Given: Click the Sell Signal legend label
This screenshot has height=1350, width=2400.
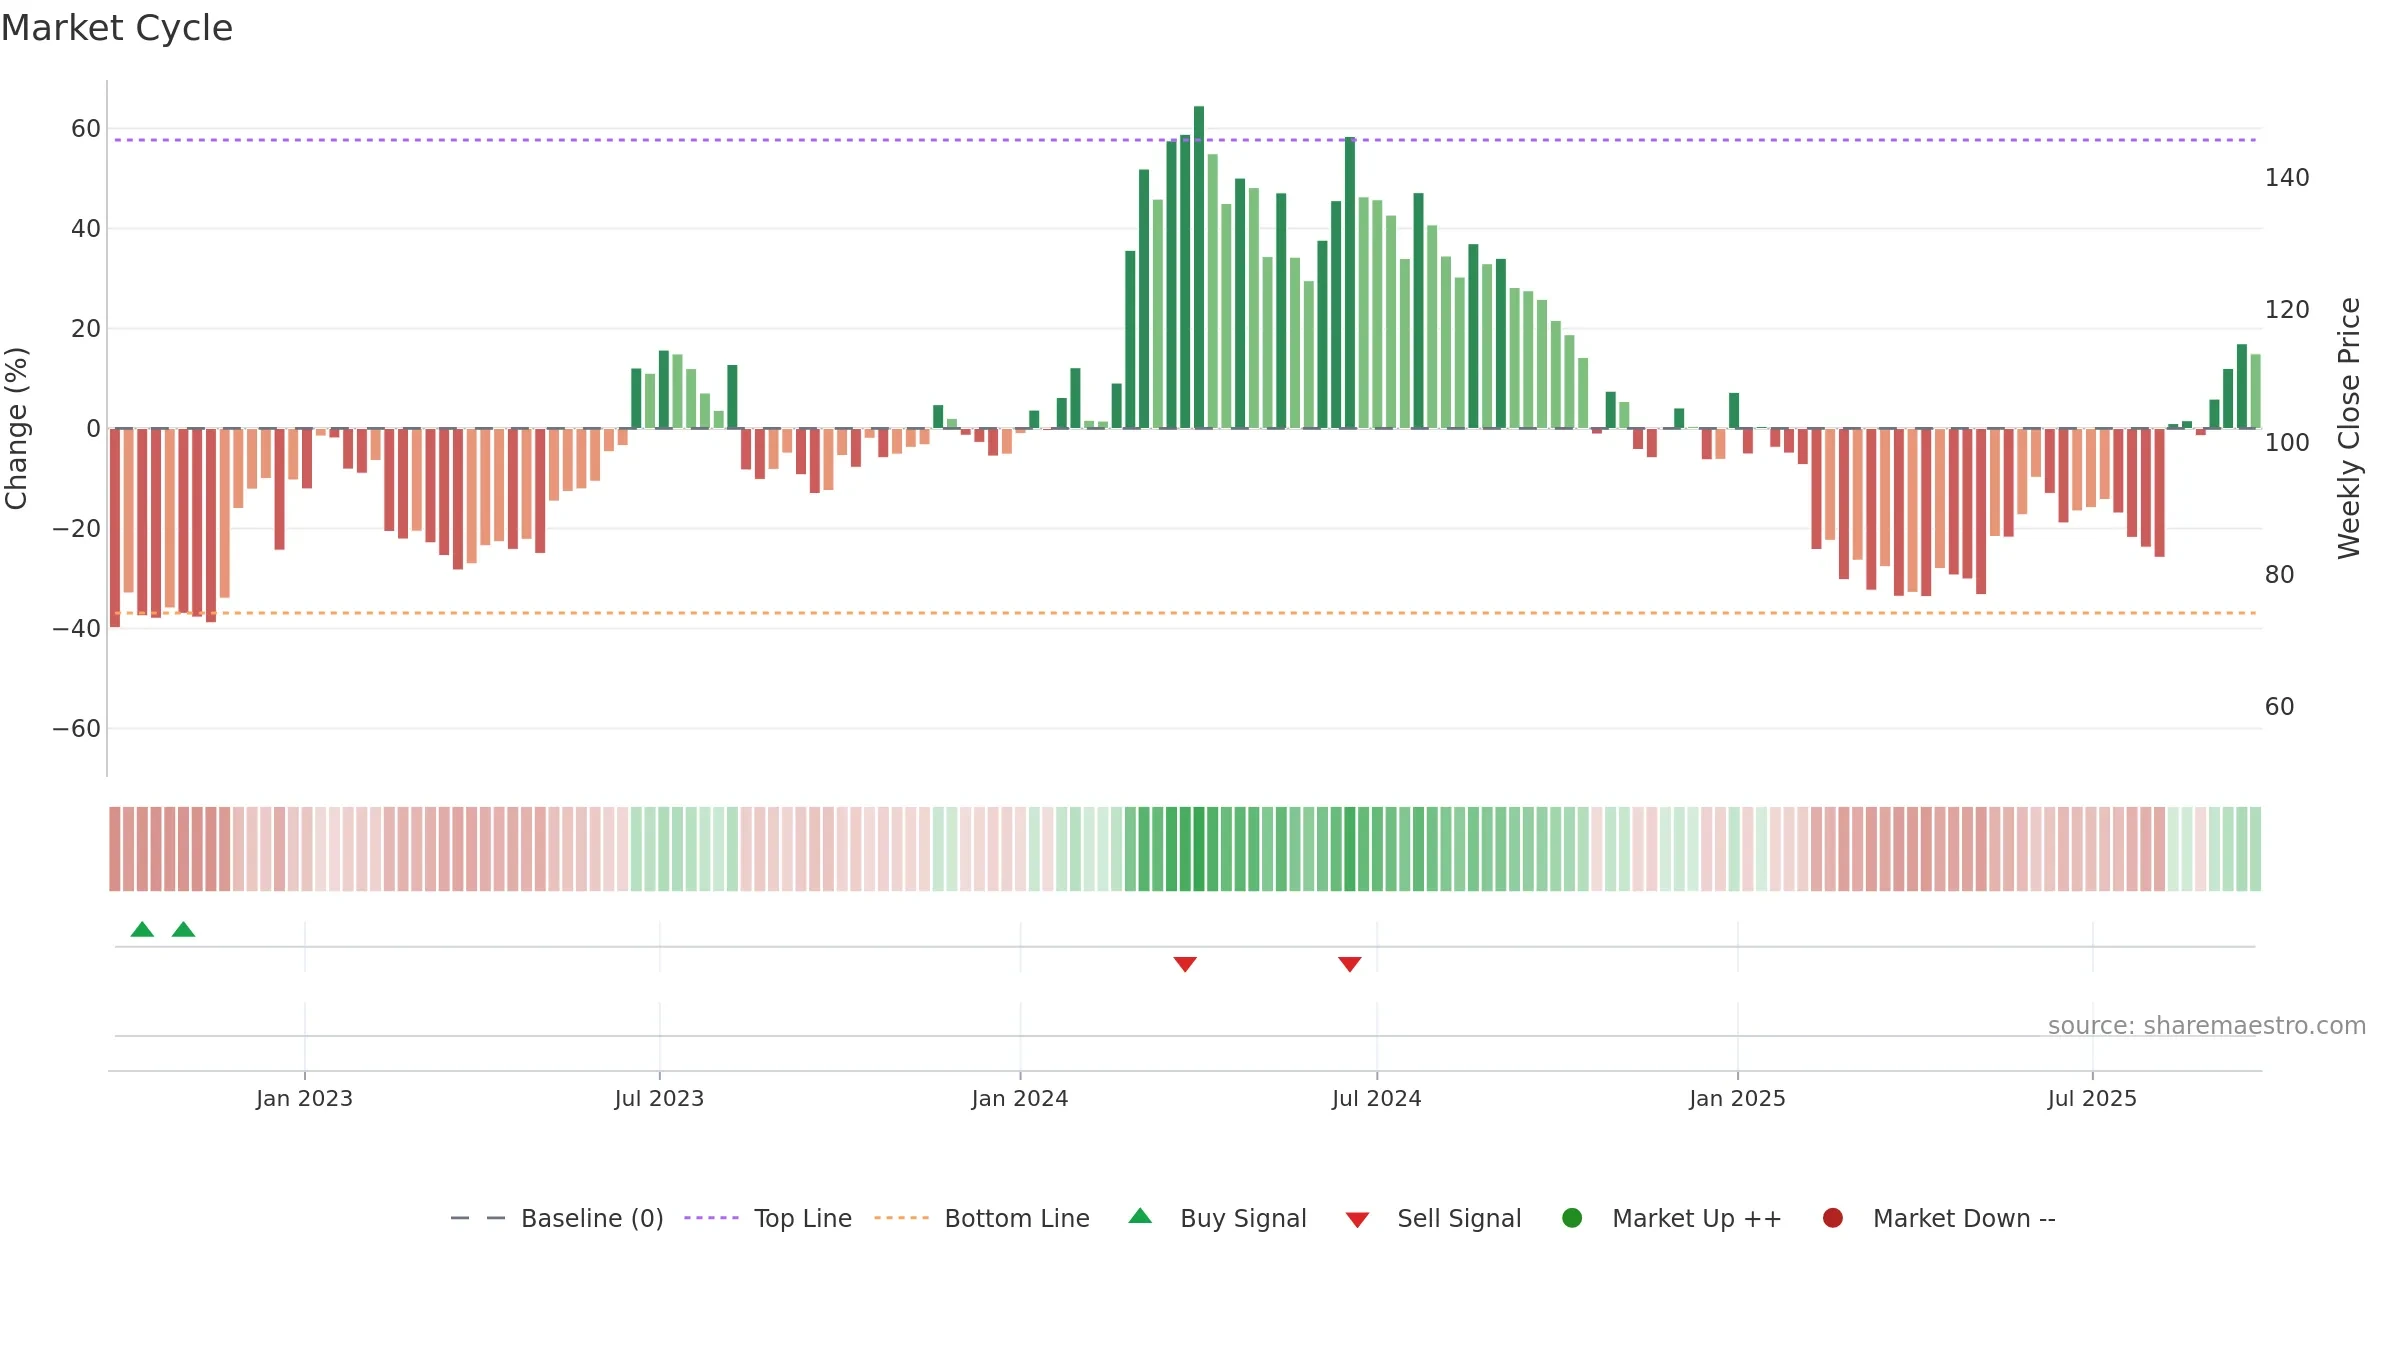Looking at the screenshot, I should tap(1459, 1218).
